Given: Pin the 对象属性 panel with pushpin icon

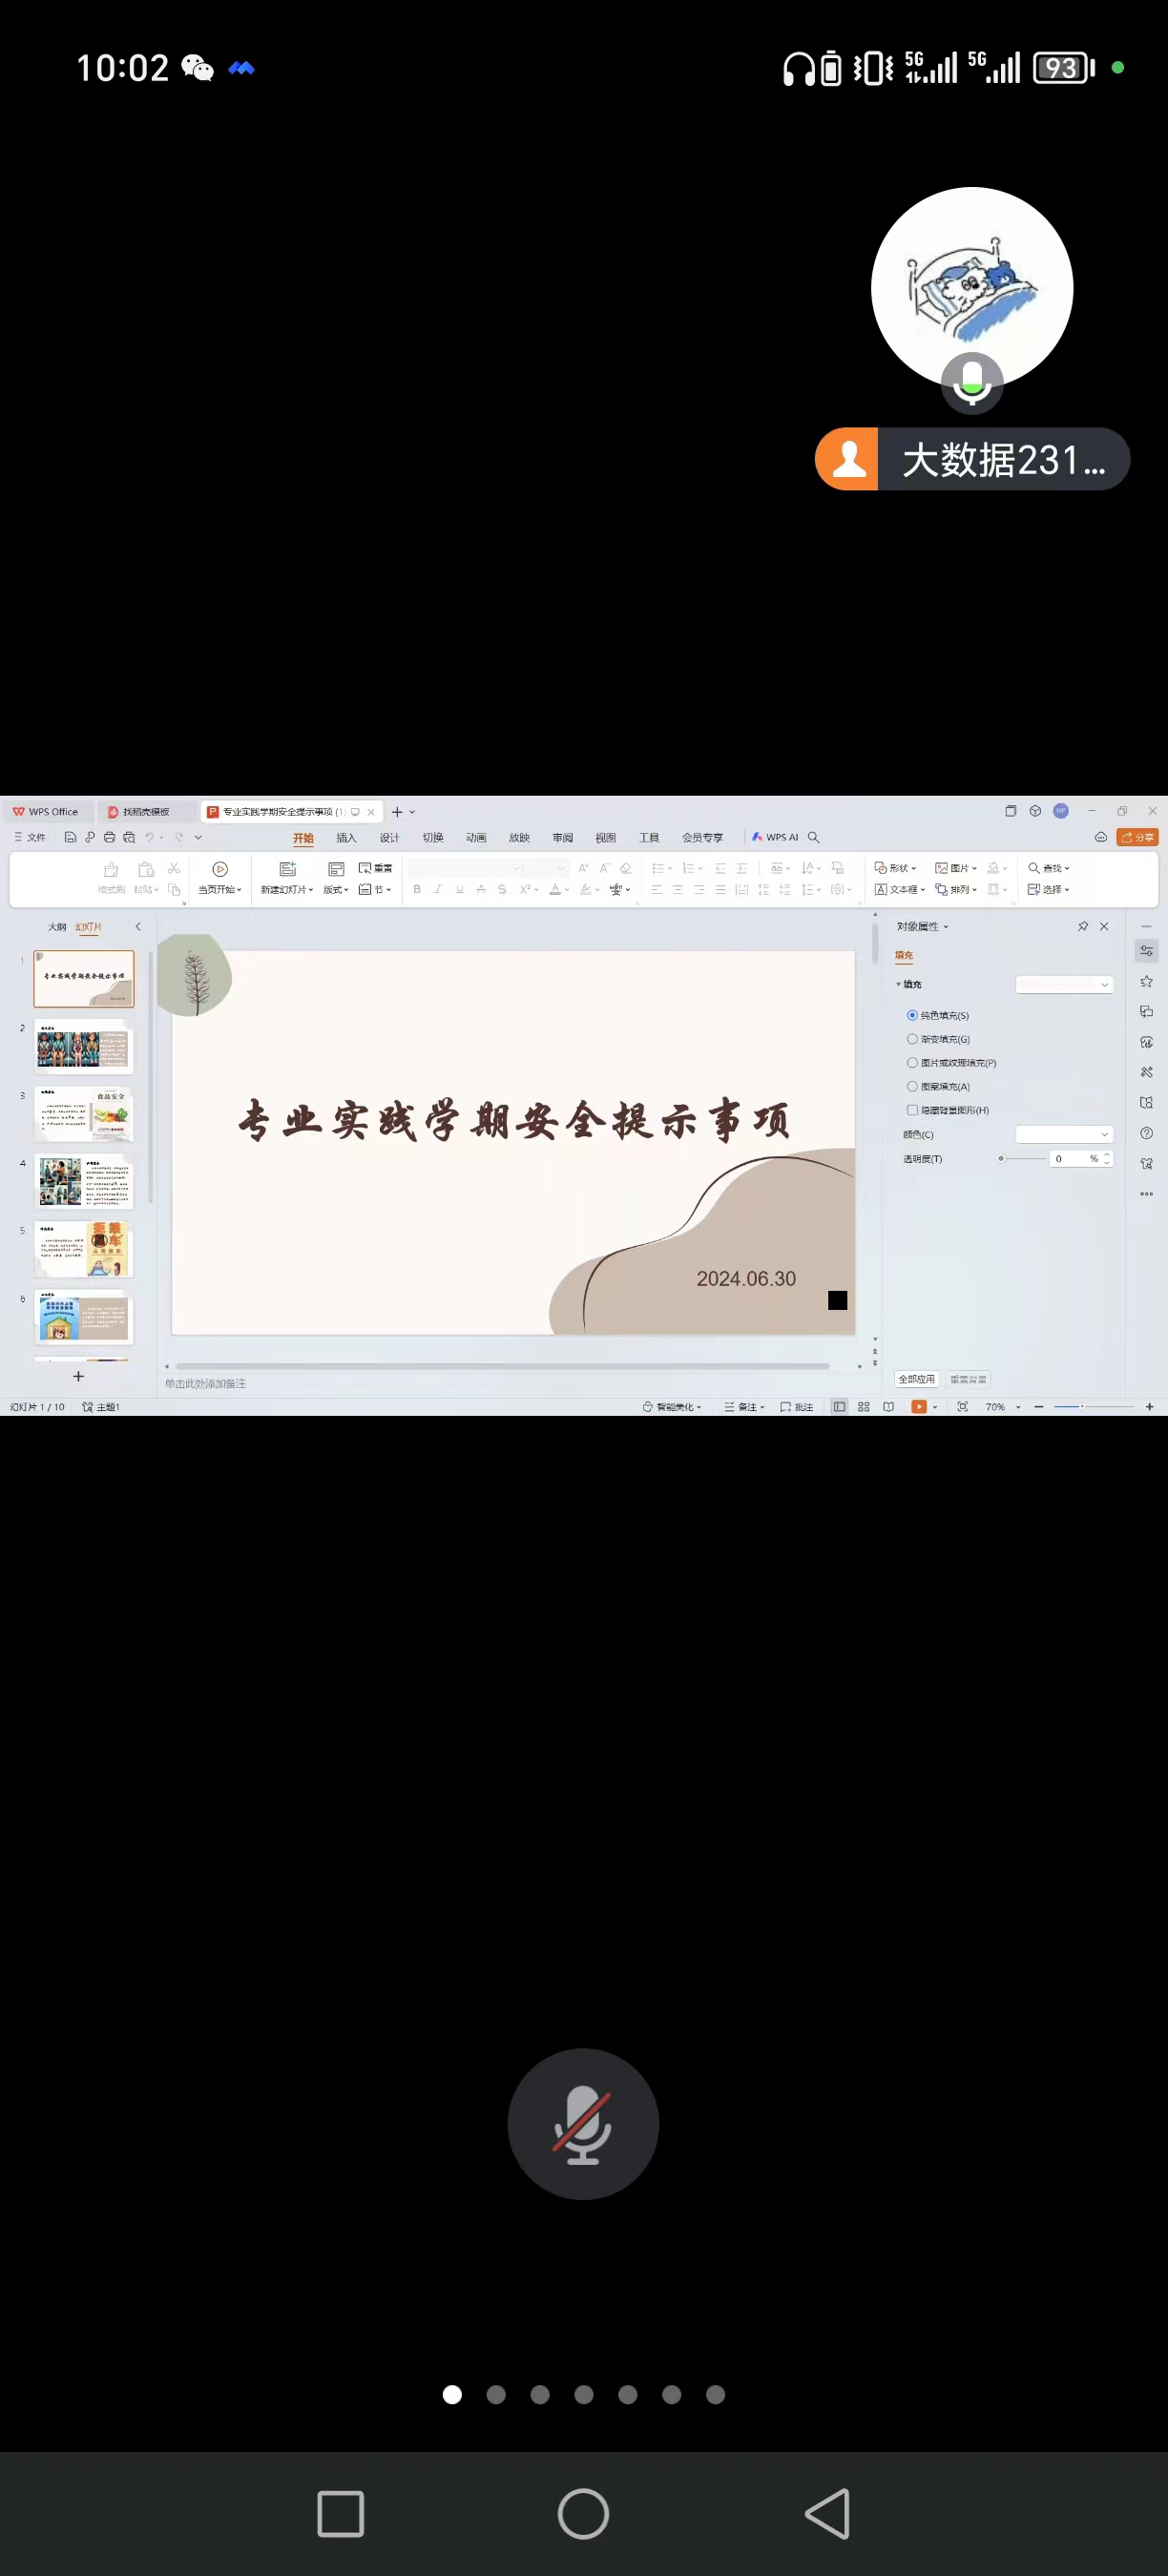Looking at the screenshot, I should click(1082, 926).
